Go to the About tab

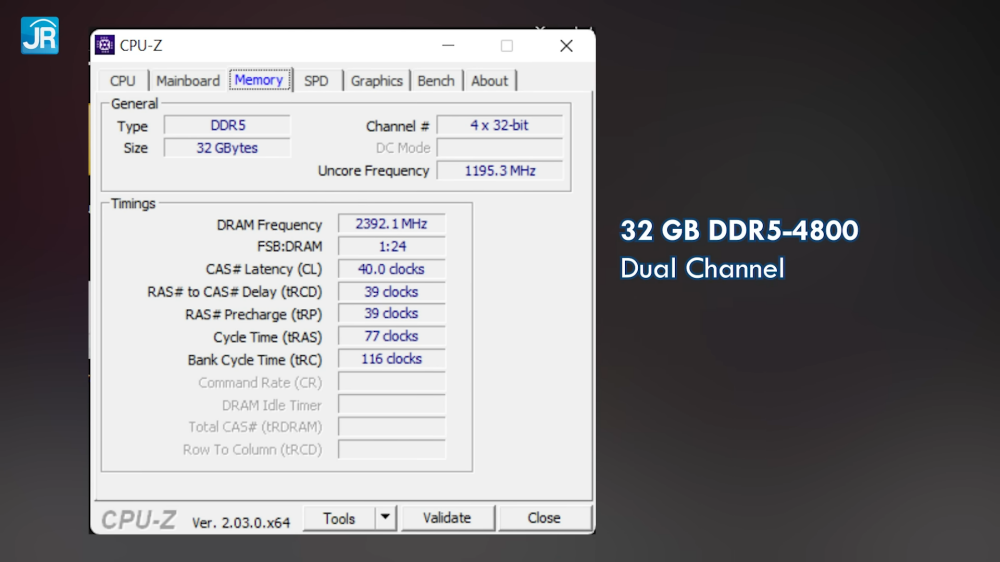(x=490, y=81)
